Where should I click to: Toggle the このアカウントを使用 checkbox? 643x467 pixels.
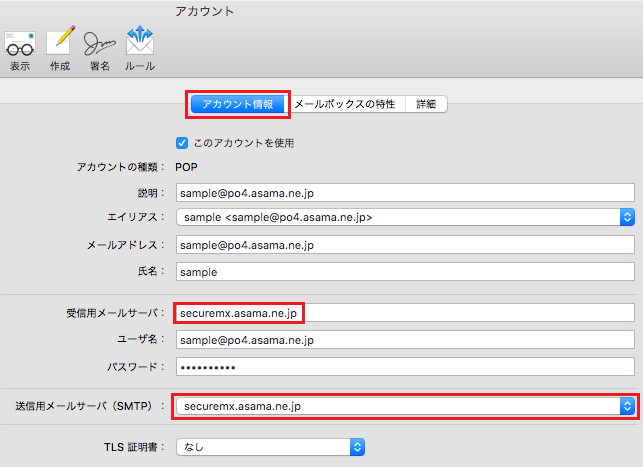coord(182,143)
